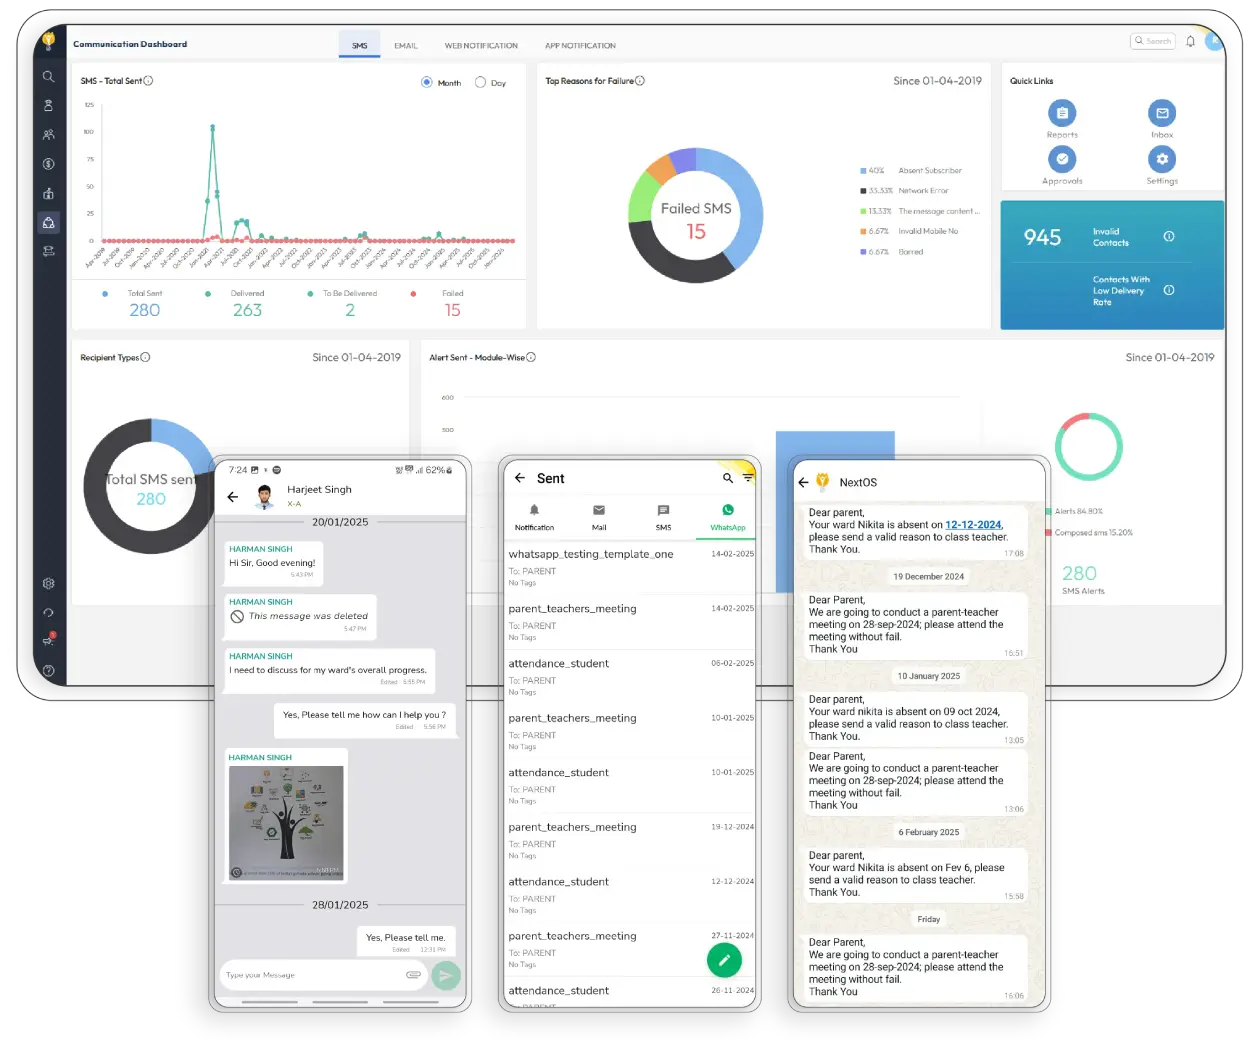Open parent_teachers_meeting item dated 19-12-2024
1250x1051 pixels.
(x=630, y=841)
